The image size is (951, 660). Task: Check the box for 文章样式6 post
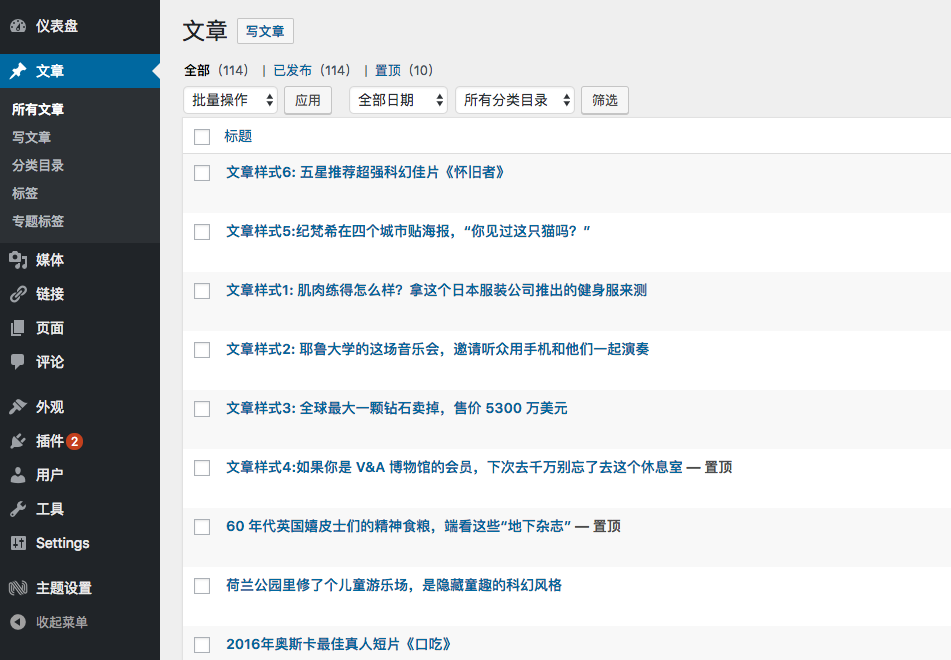click(202, 173)
